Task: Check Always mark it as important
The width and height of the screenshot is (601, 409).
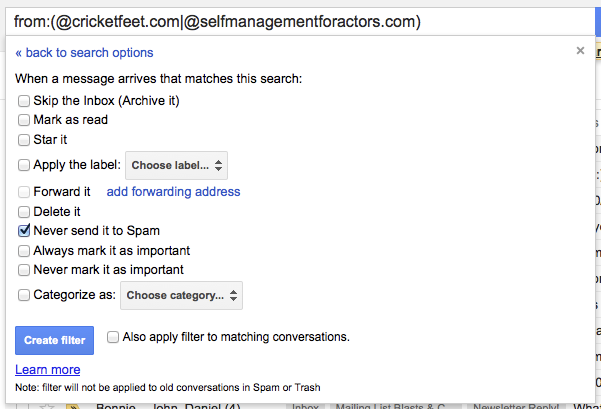Action: (x=24, y=251)
